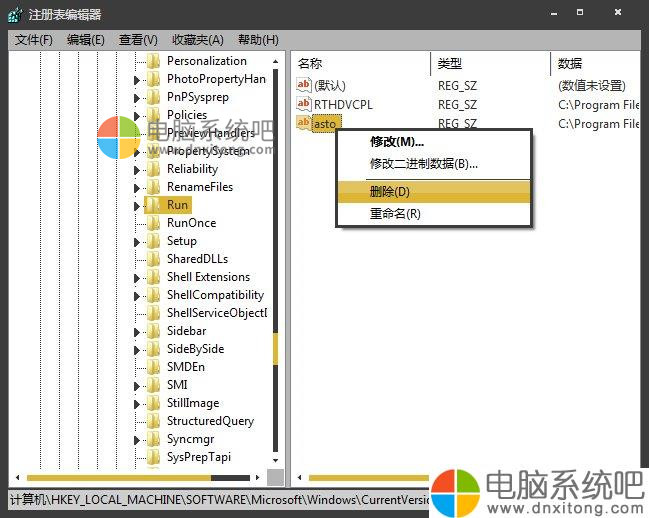Open the 查看(V) menu

pyautogui.click(x=138, y=40)
